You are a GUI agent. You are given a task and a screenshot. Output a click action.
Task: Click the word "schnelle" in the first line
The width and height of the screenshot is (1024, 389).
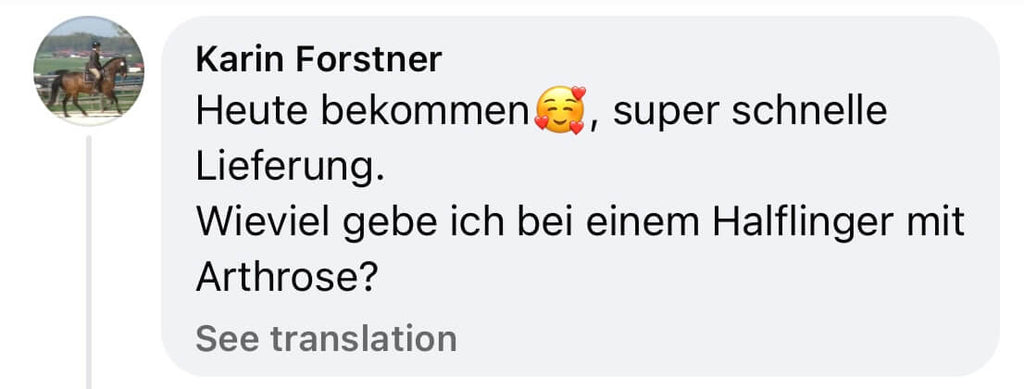[809, 112]
